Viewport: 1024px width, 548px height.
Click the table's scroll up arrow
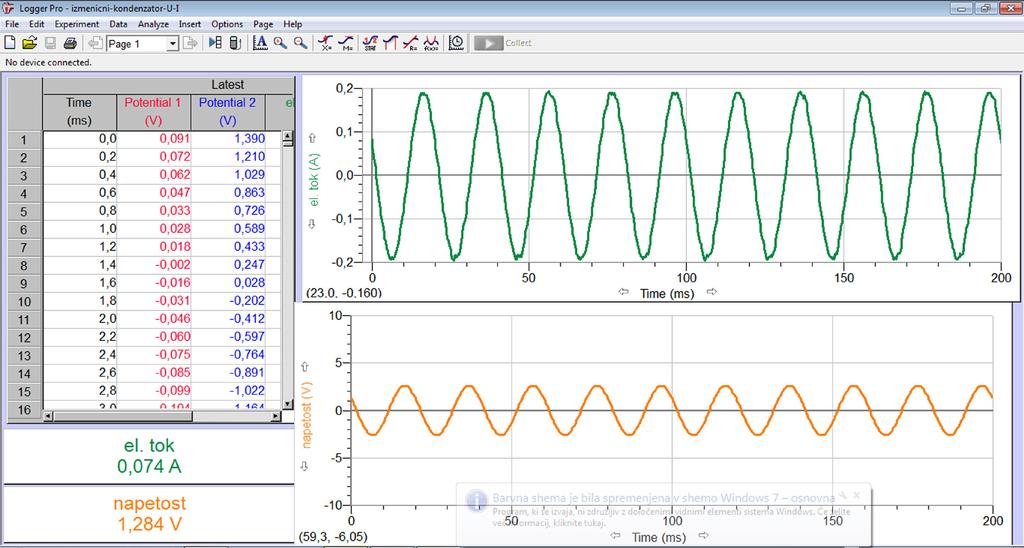[287, 137]
